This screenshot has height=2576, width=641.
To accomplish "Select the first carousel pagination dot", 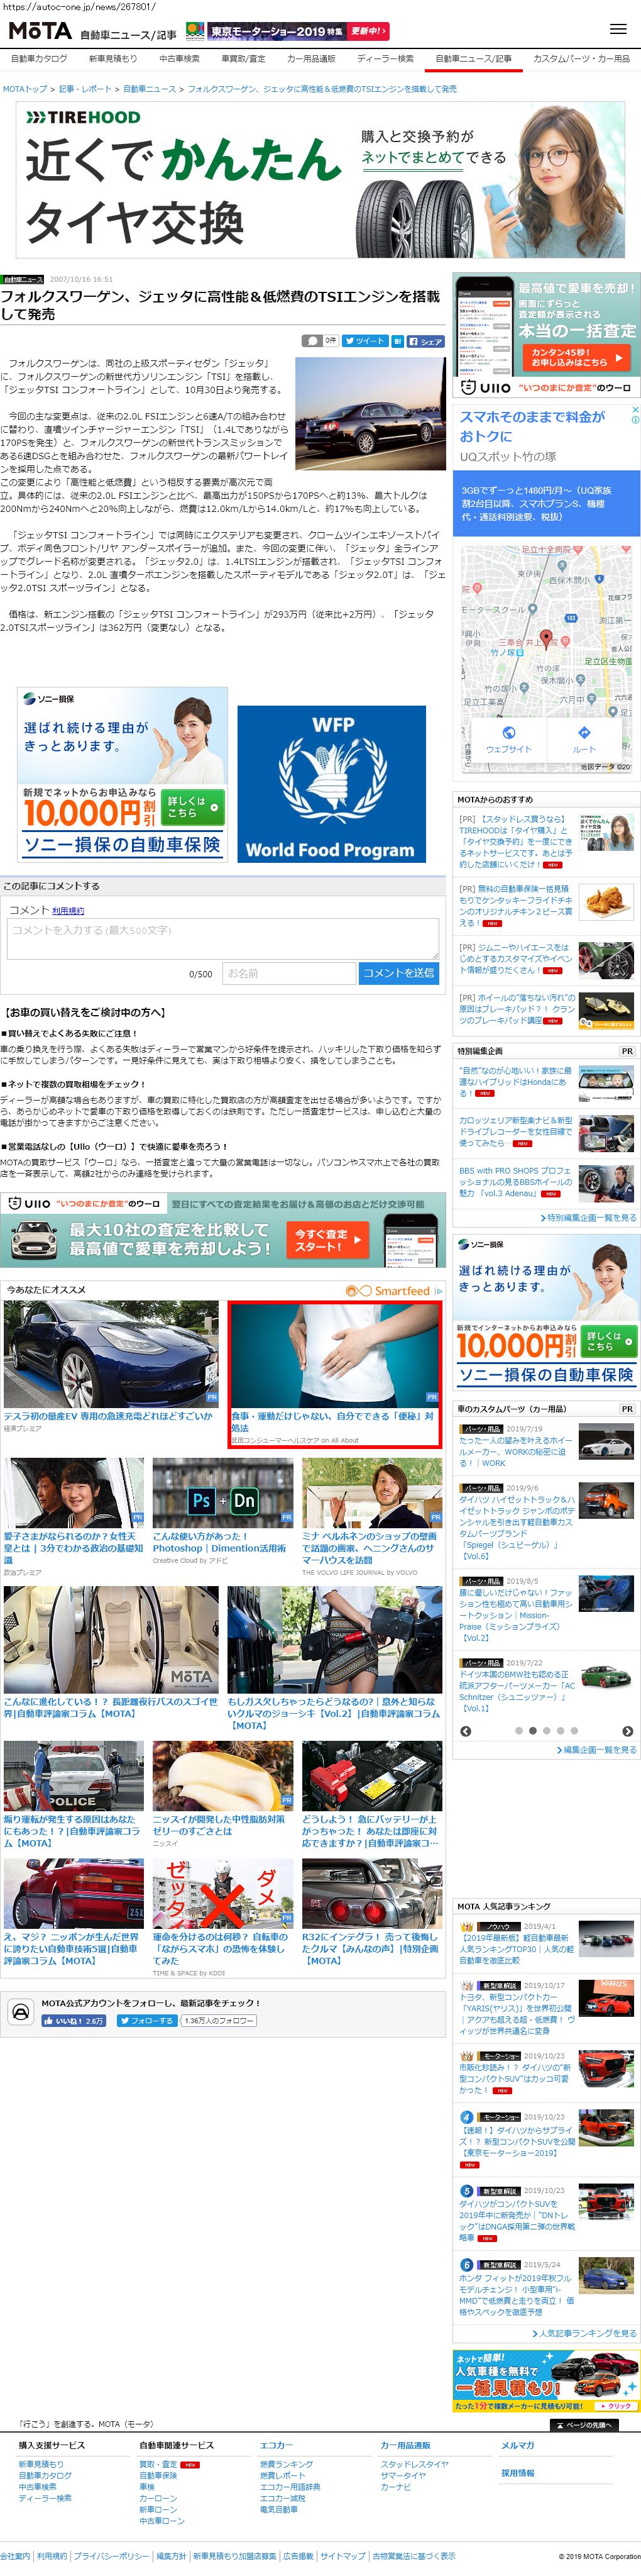I will 518,1730.
